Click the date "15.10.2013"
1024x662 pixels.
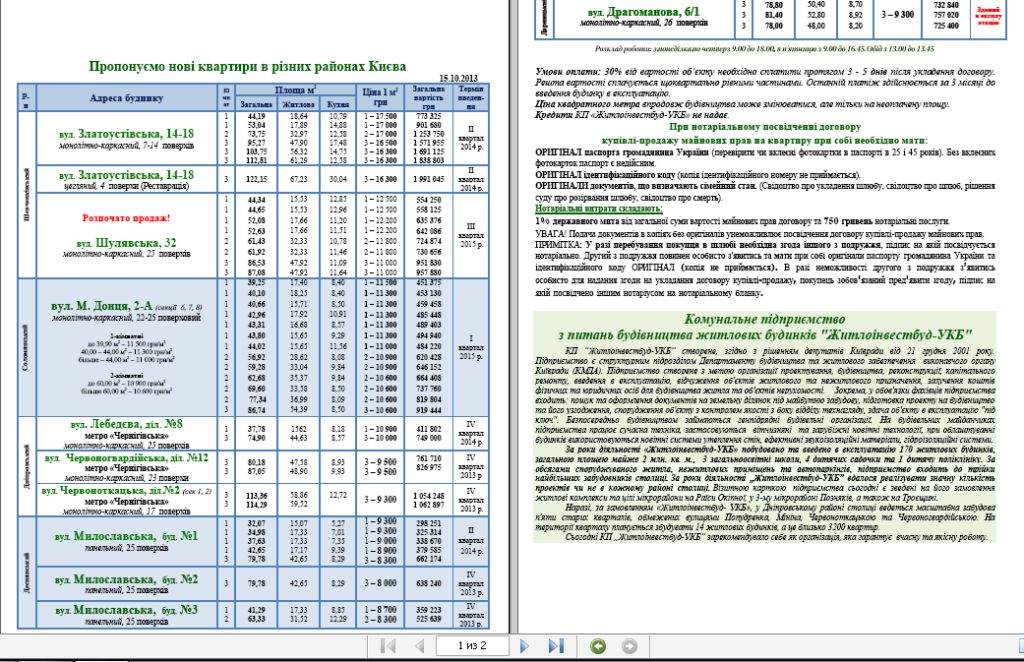pos(458,78)
